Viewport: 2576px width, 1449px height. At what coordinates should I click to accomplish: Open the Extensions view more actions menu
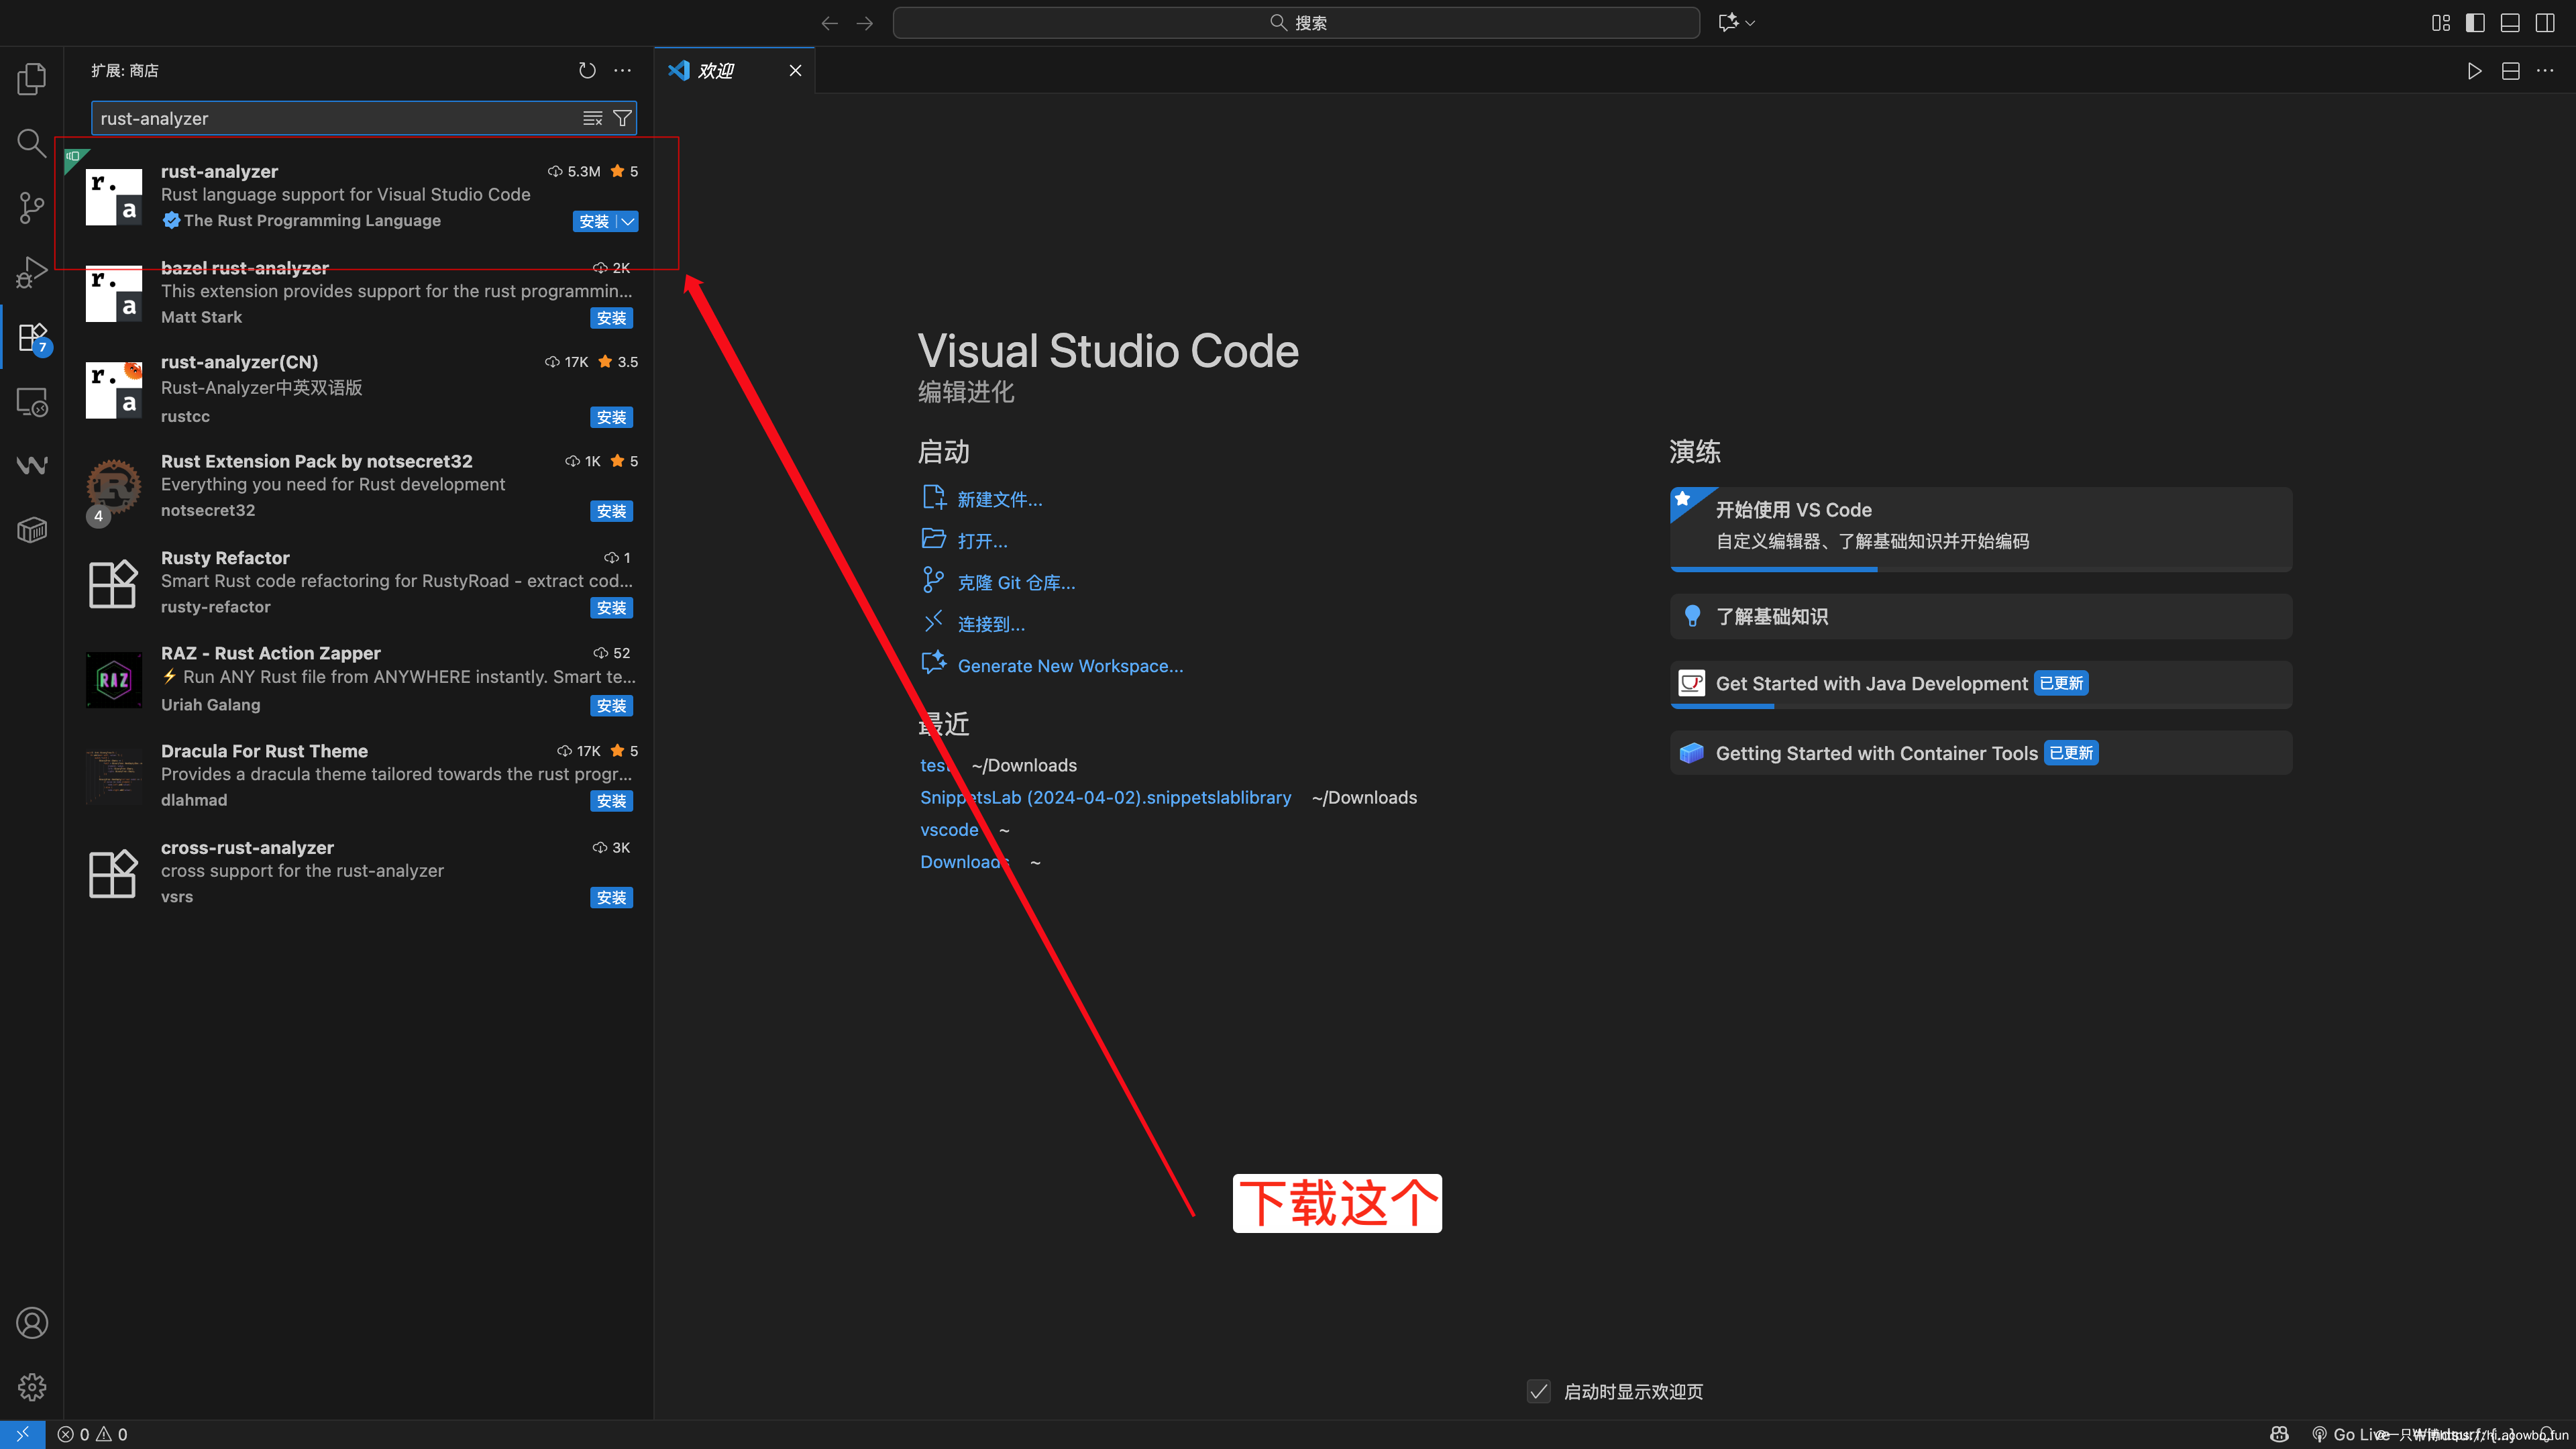[x=623, y=70]
